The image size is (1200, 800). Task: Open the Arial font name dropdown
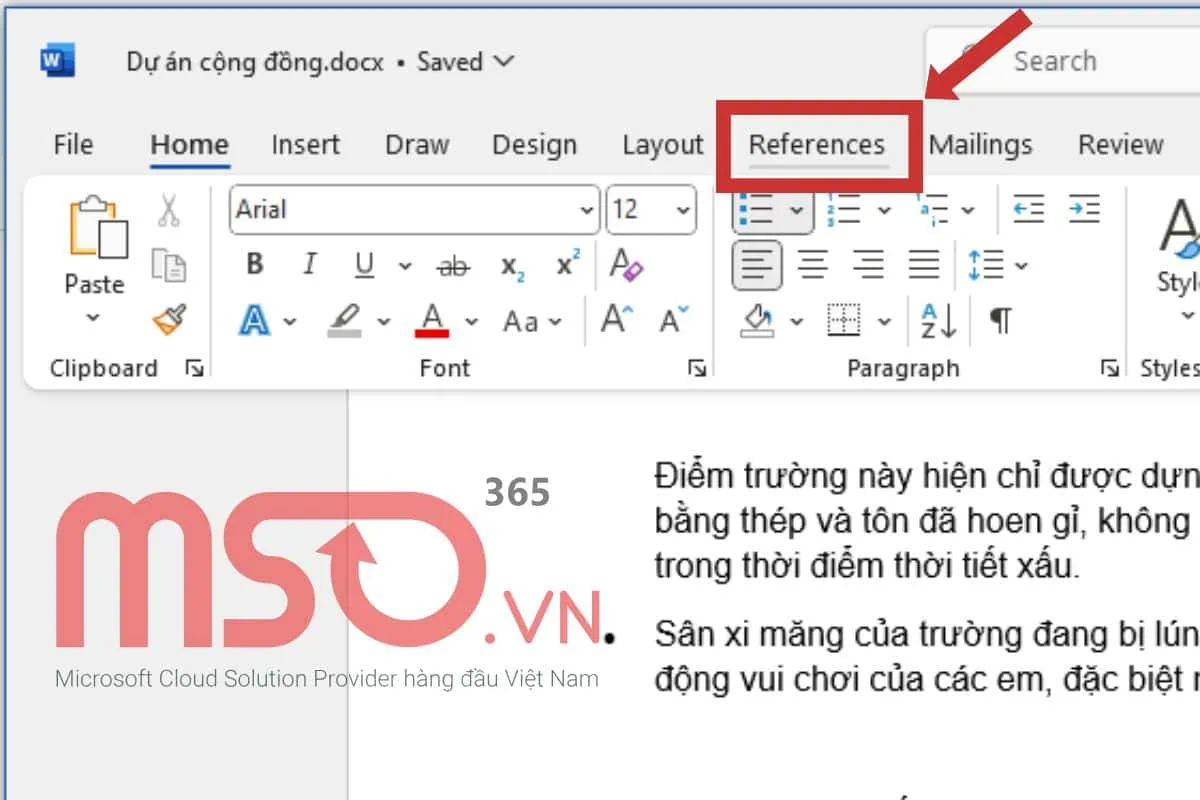coord(586,210)
